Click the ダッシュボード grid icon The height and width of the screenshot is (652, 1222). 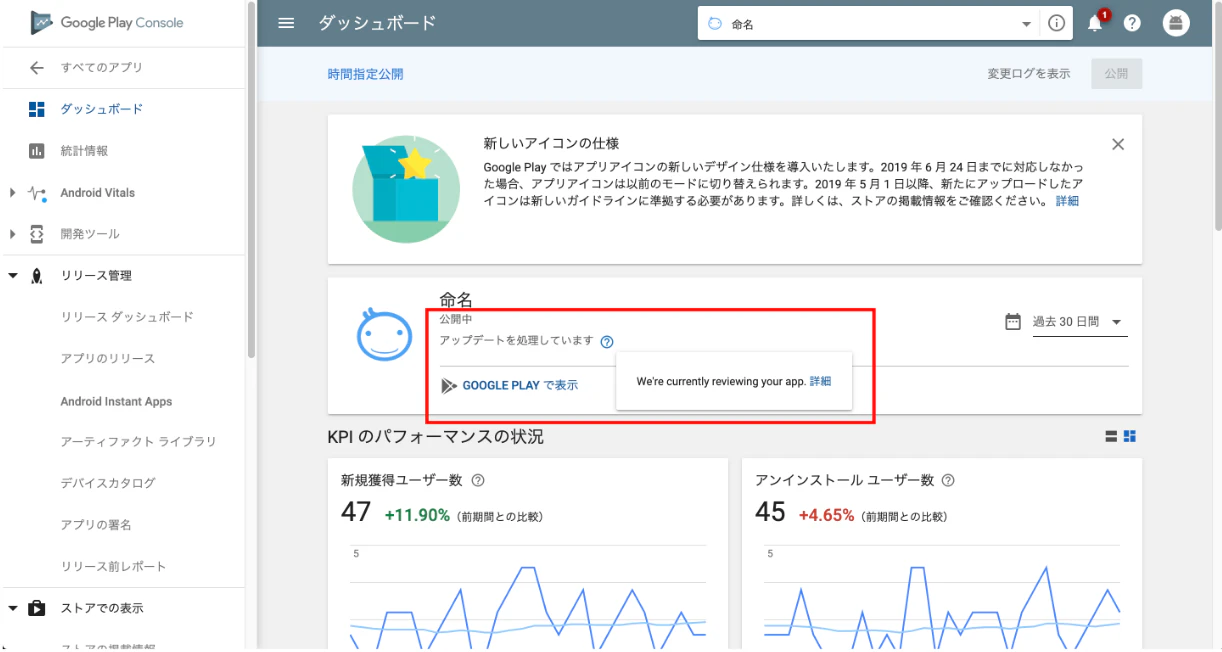[37, 109]
